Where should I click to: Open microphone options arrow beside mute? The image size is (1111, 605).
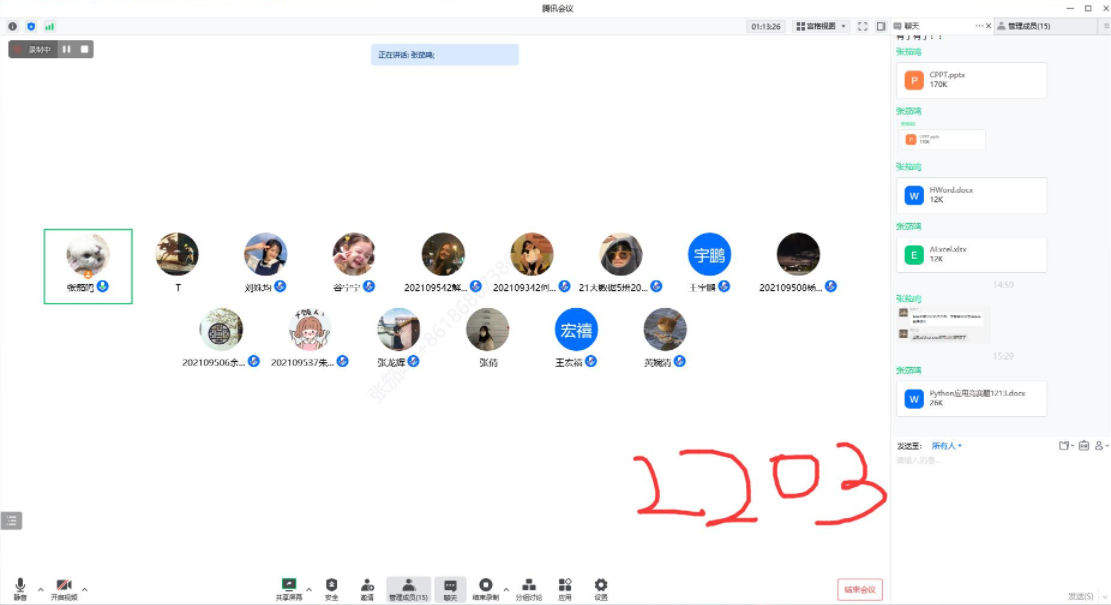(x=40, y=589)
